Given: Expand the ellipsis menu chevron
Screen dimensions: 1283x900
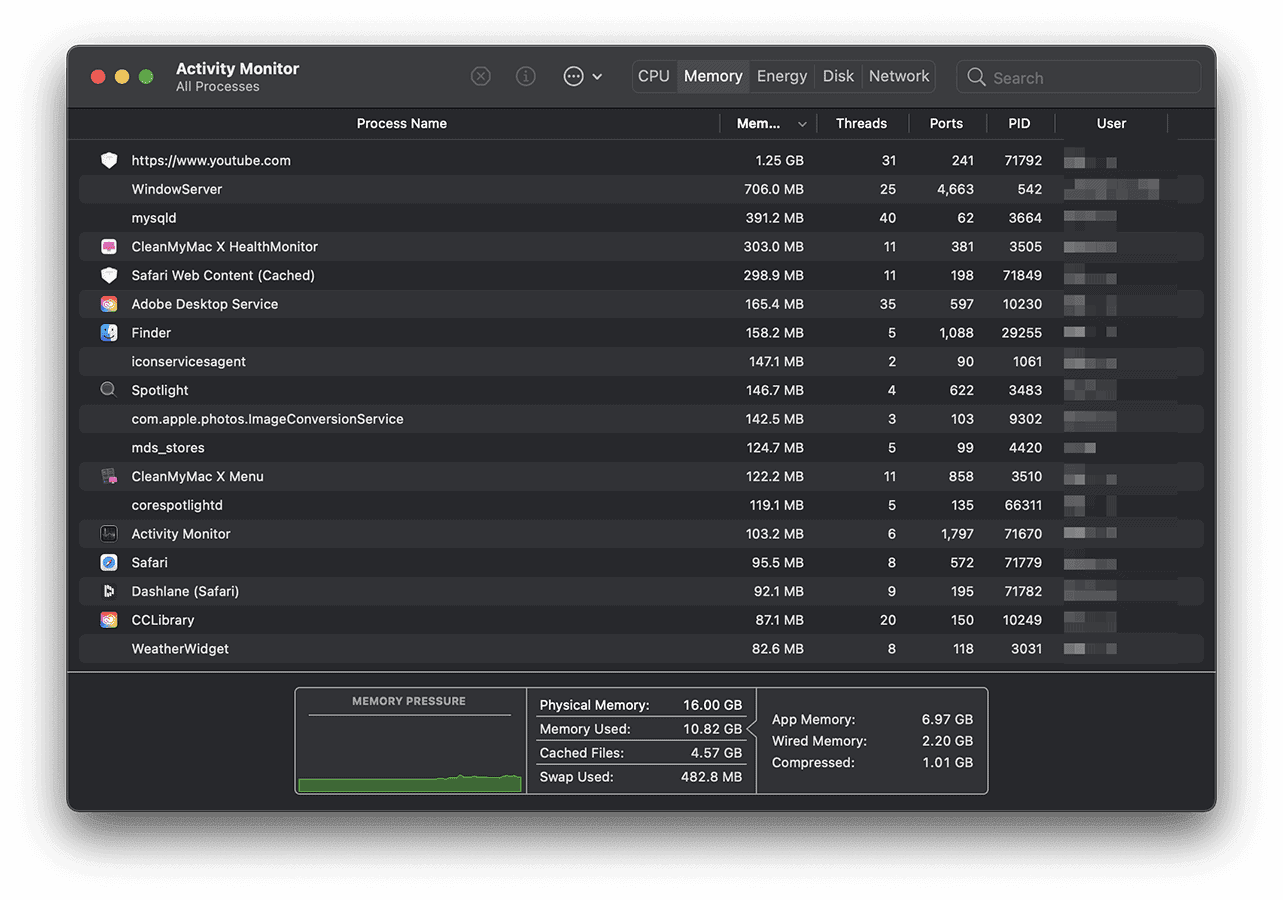Looking at the screenshot, I should pos(597,77).
